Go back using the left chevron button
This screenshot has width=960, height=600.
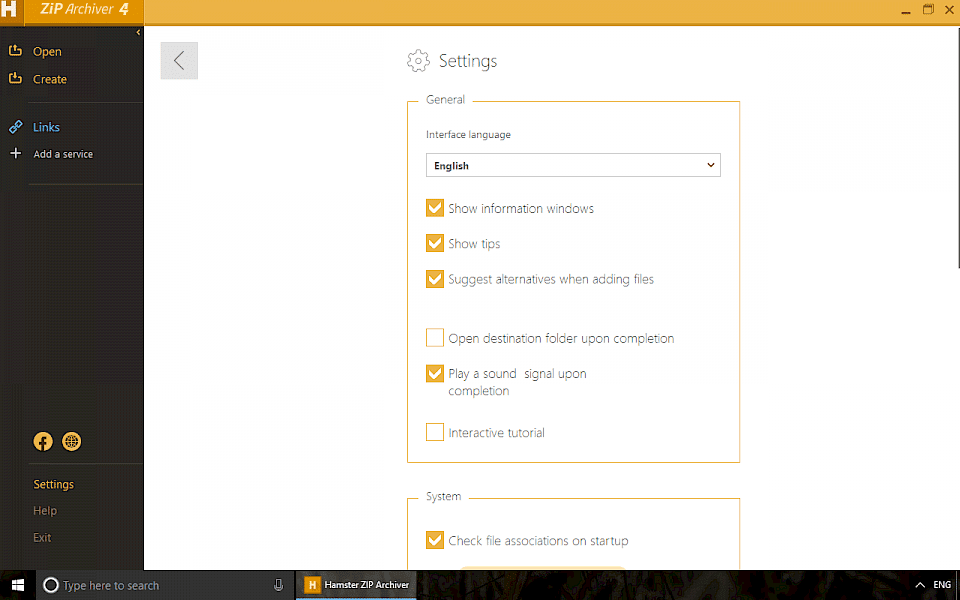coord(179,61)
